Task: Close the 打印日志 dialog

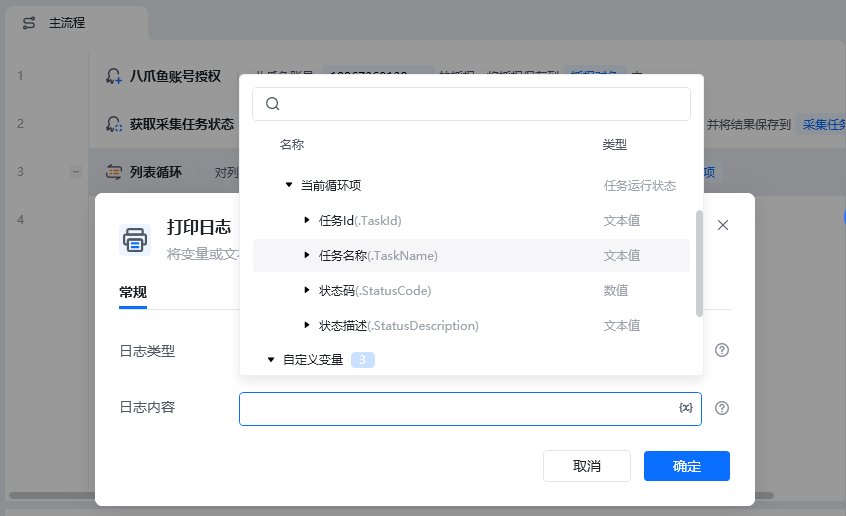Action: (x=723, y=225)
